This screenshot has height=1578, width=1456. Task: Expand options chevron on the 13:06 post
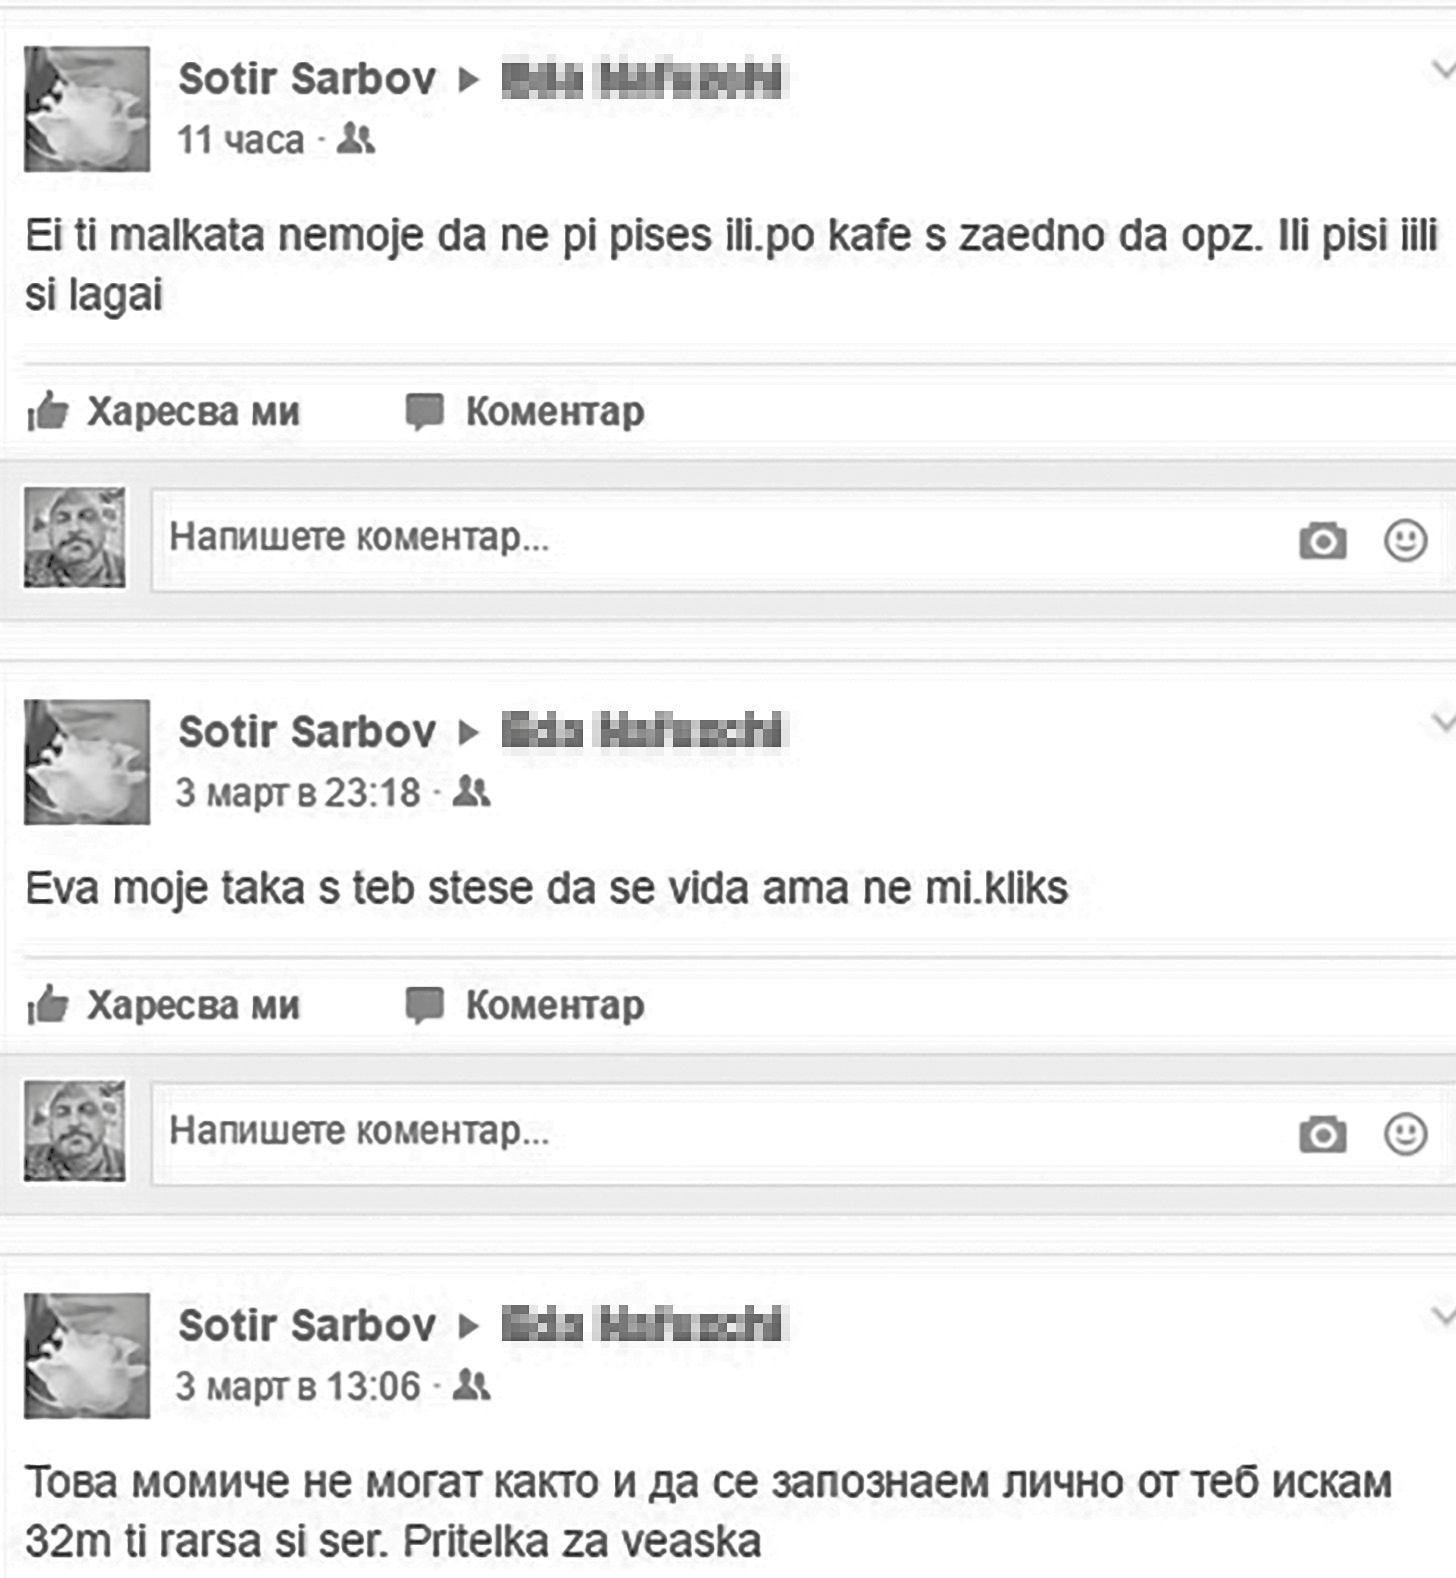tap(1443, 1315)
